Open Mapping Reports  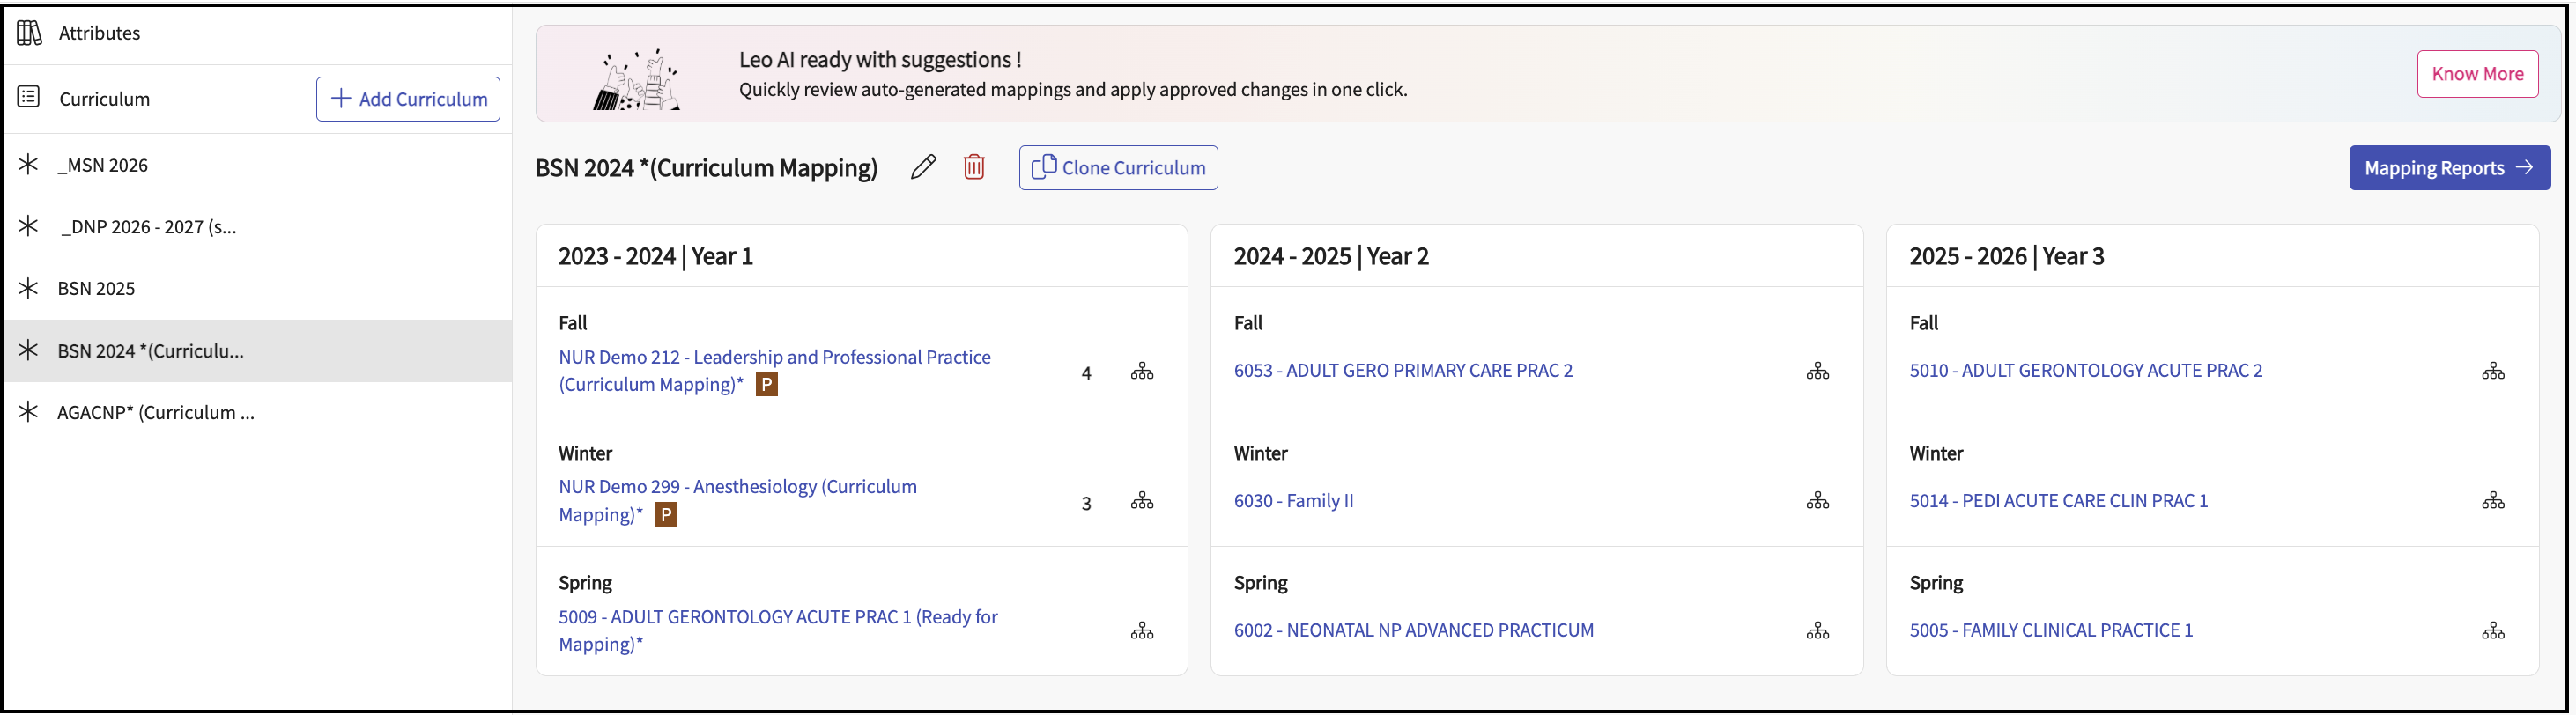coord(2447,168)
